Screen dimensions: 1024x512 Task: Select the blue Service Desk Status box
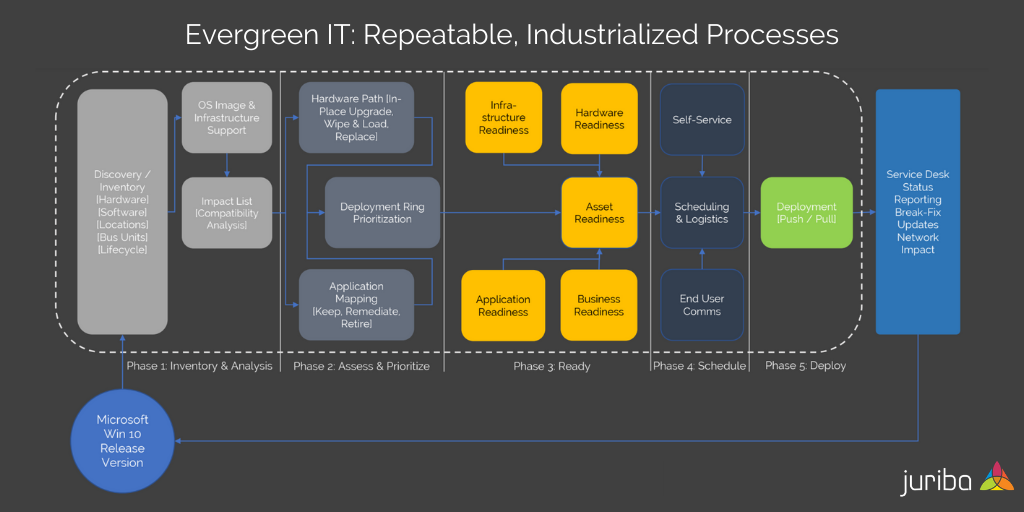[917, 212]
